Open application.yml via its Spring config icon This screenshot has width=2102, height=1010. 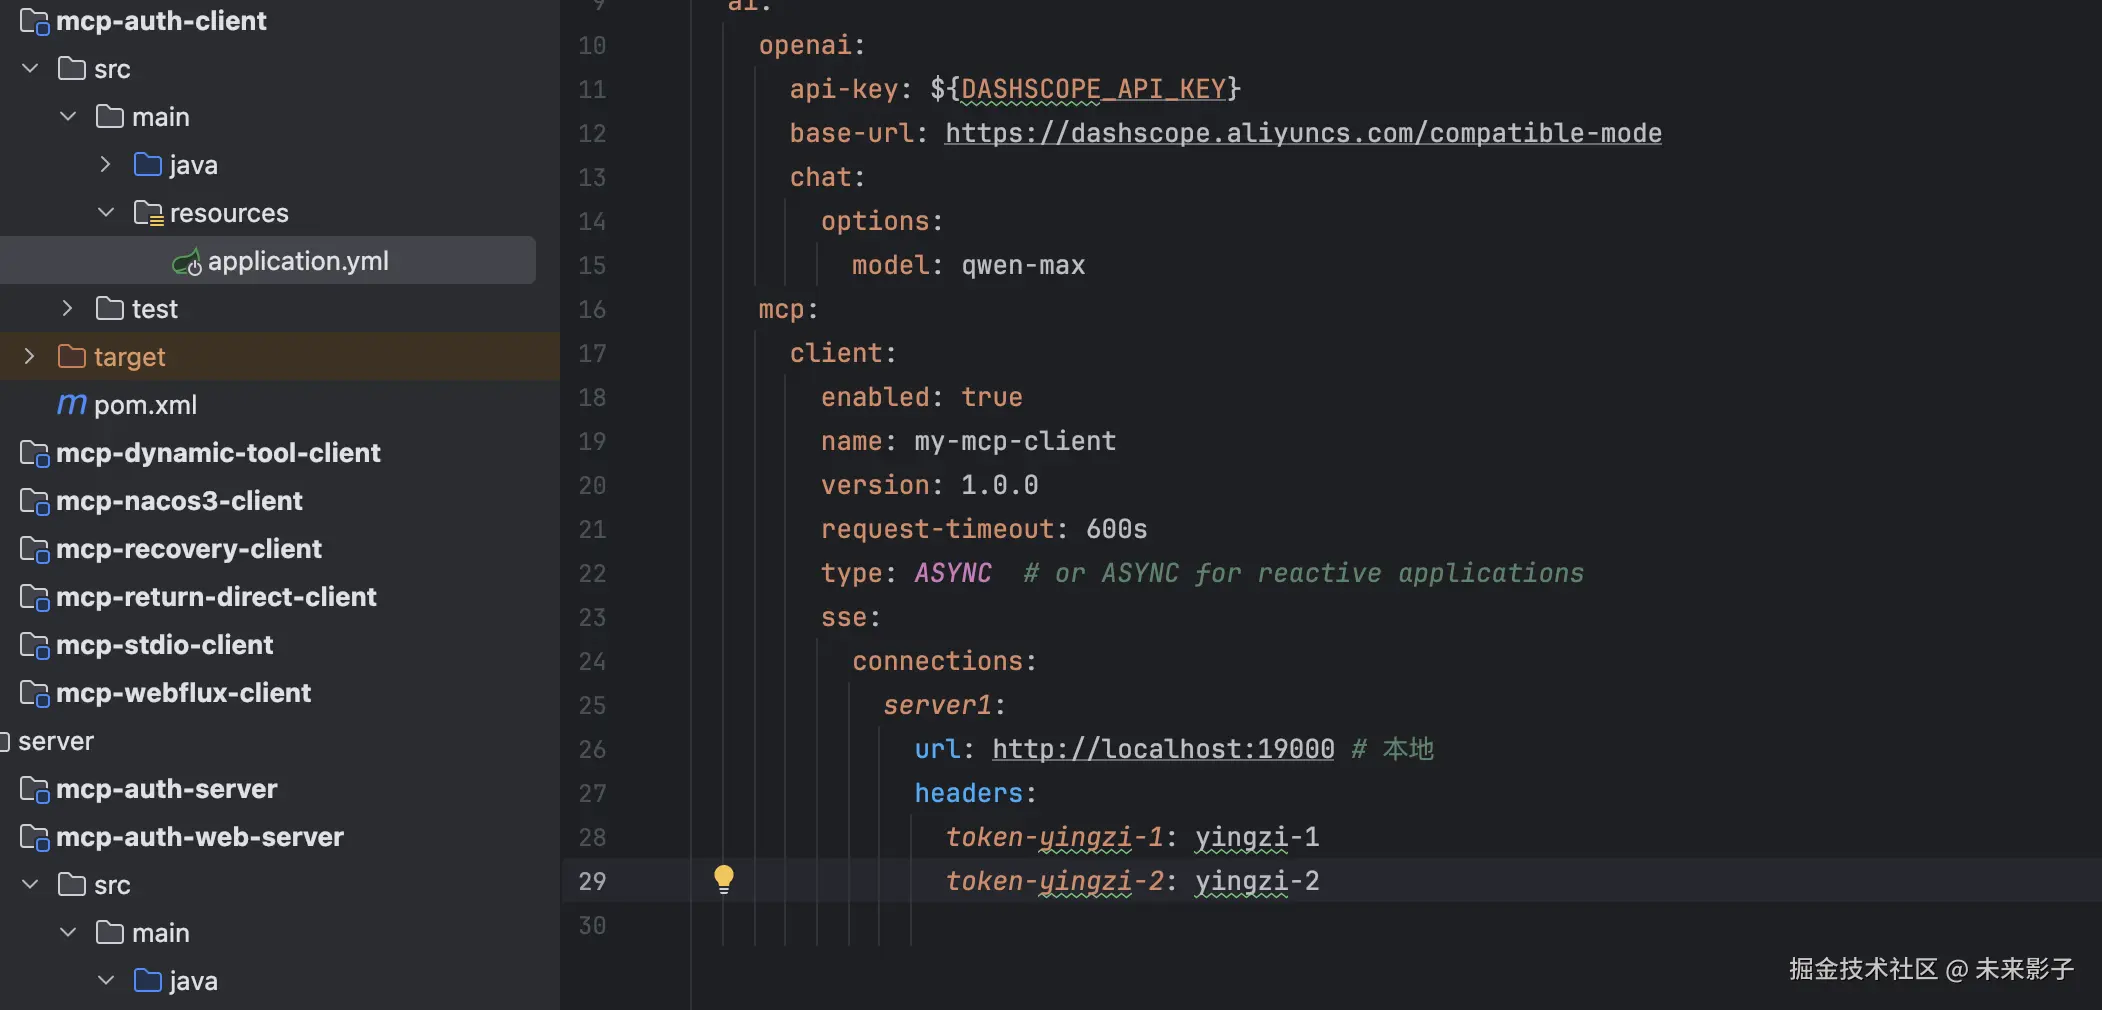(x=187, y=262)
